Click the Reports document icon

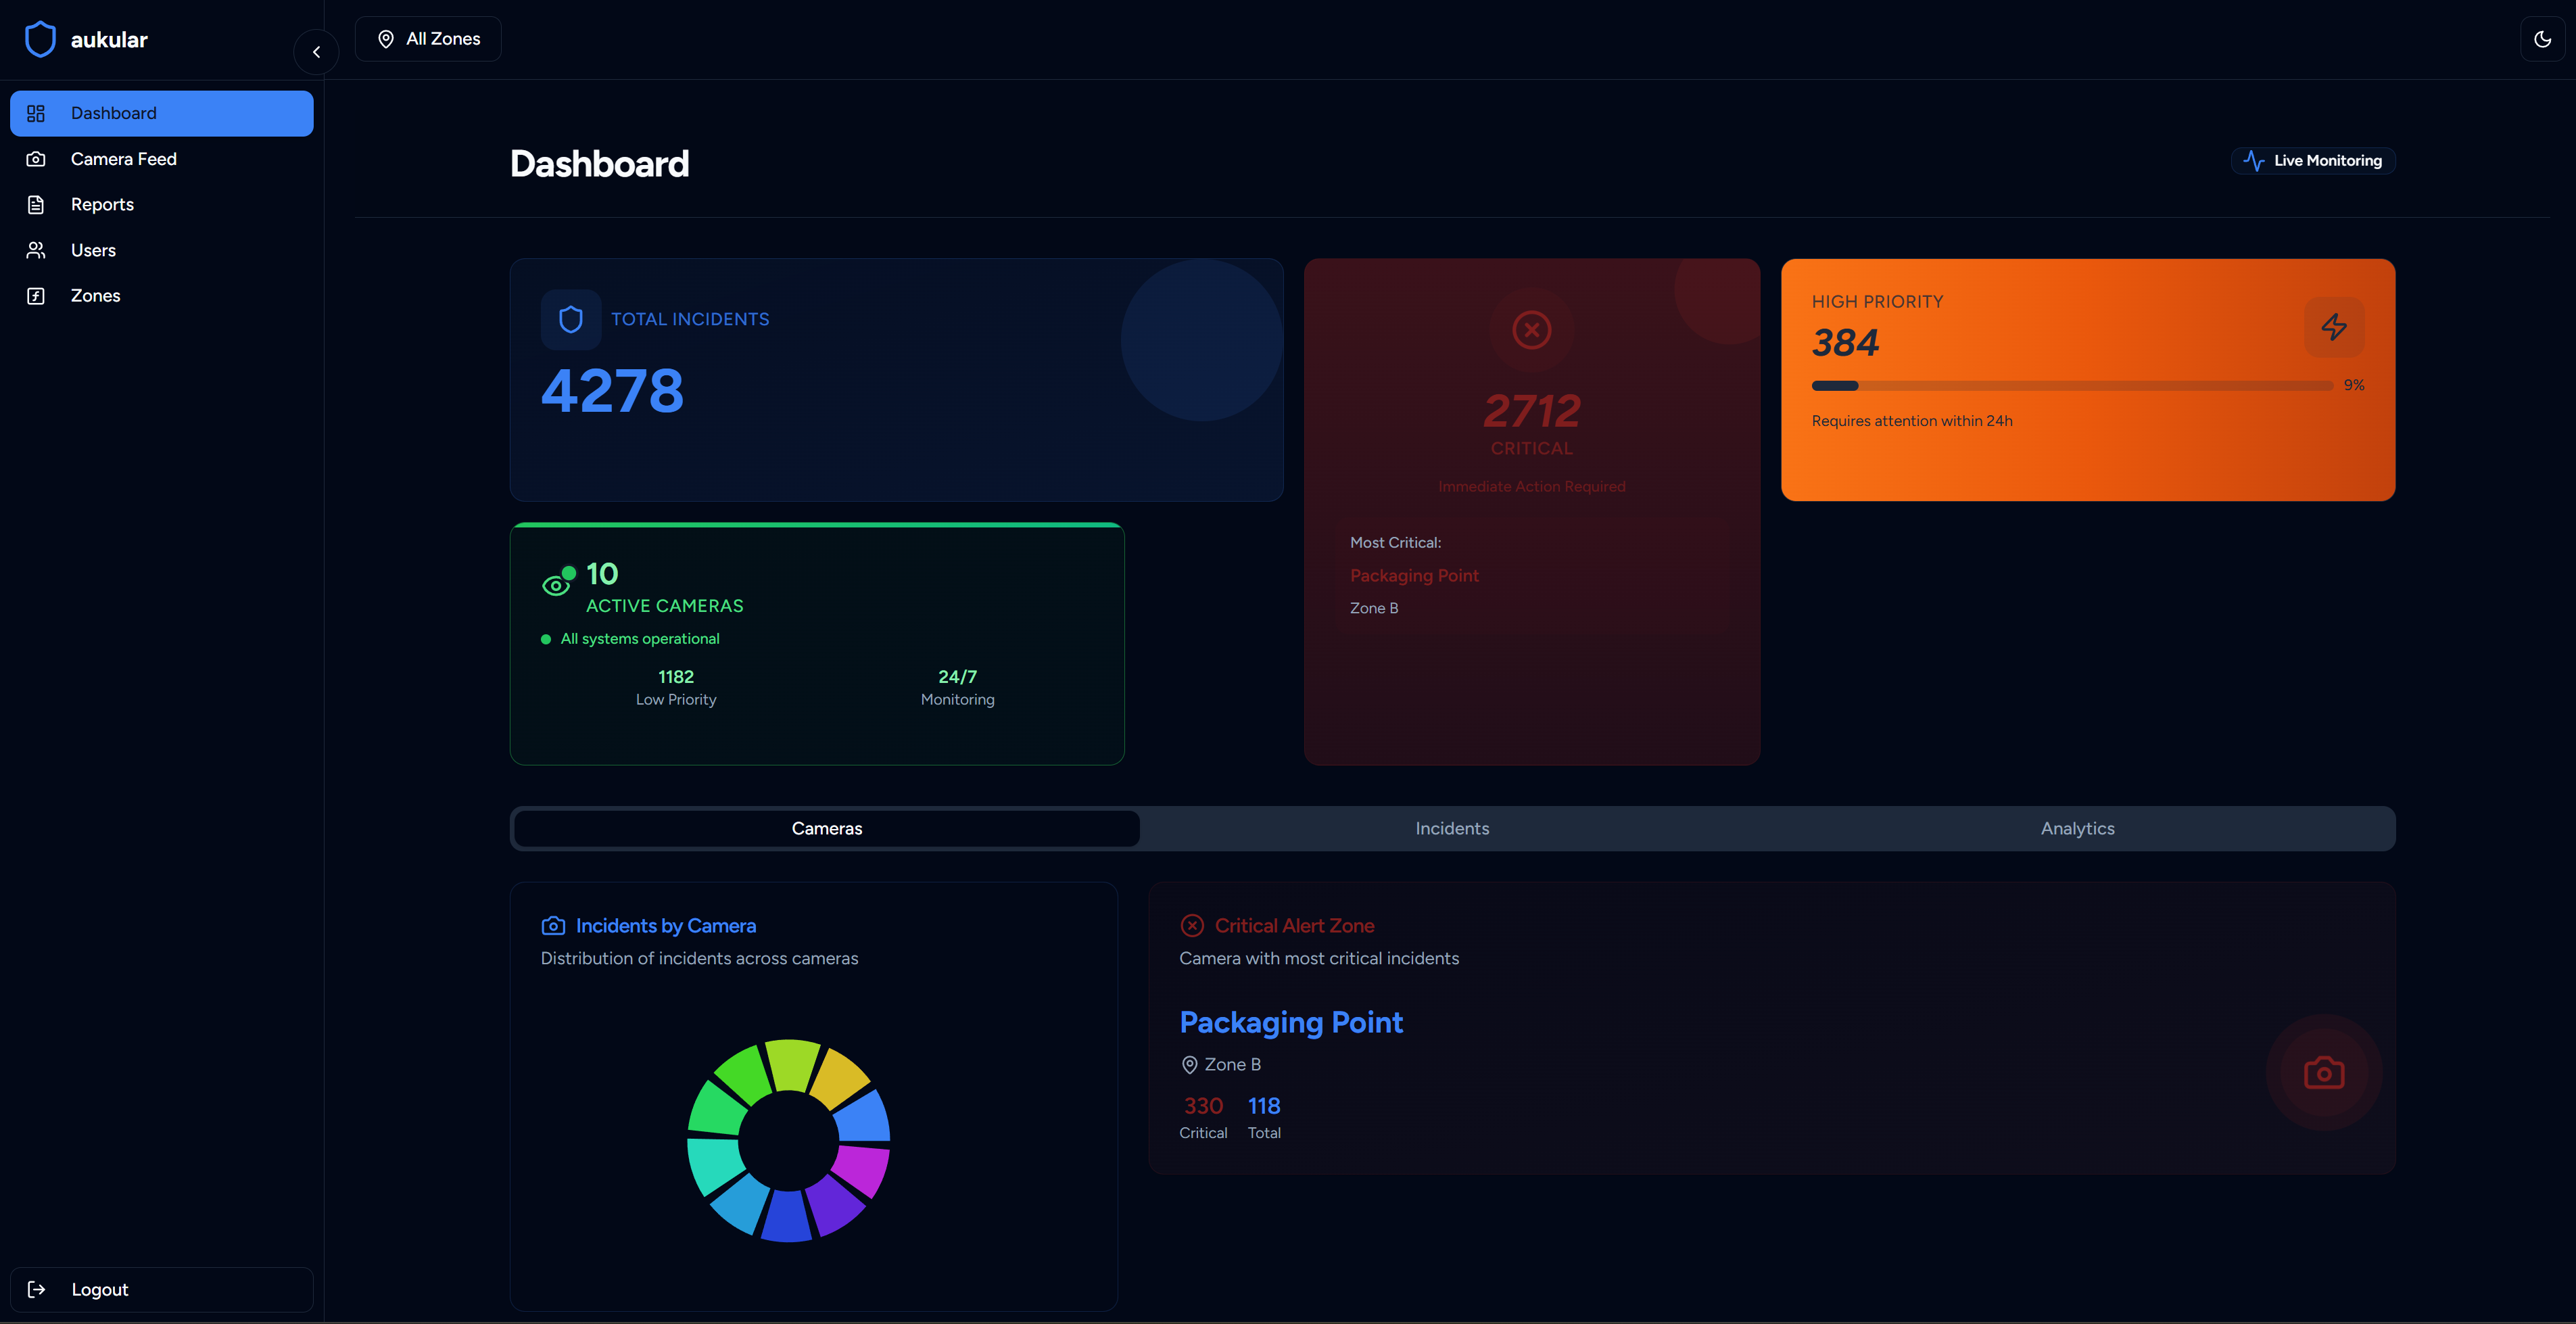(36, 205)
